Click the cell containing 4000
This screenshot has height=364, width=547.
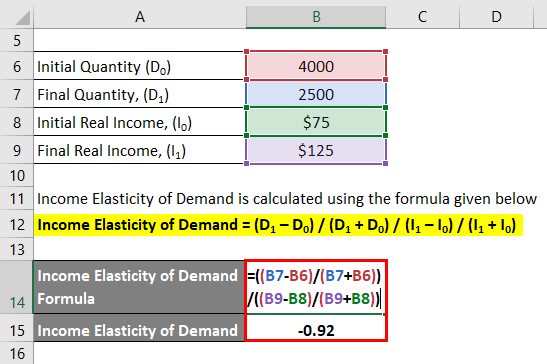(316, 66)
